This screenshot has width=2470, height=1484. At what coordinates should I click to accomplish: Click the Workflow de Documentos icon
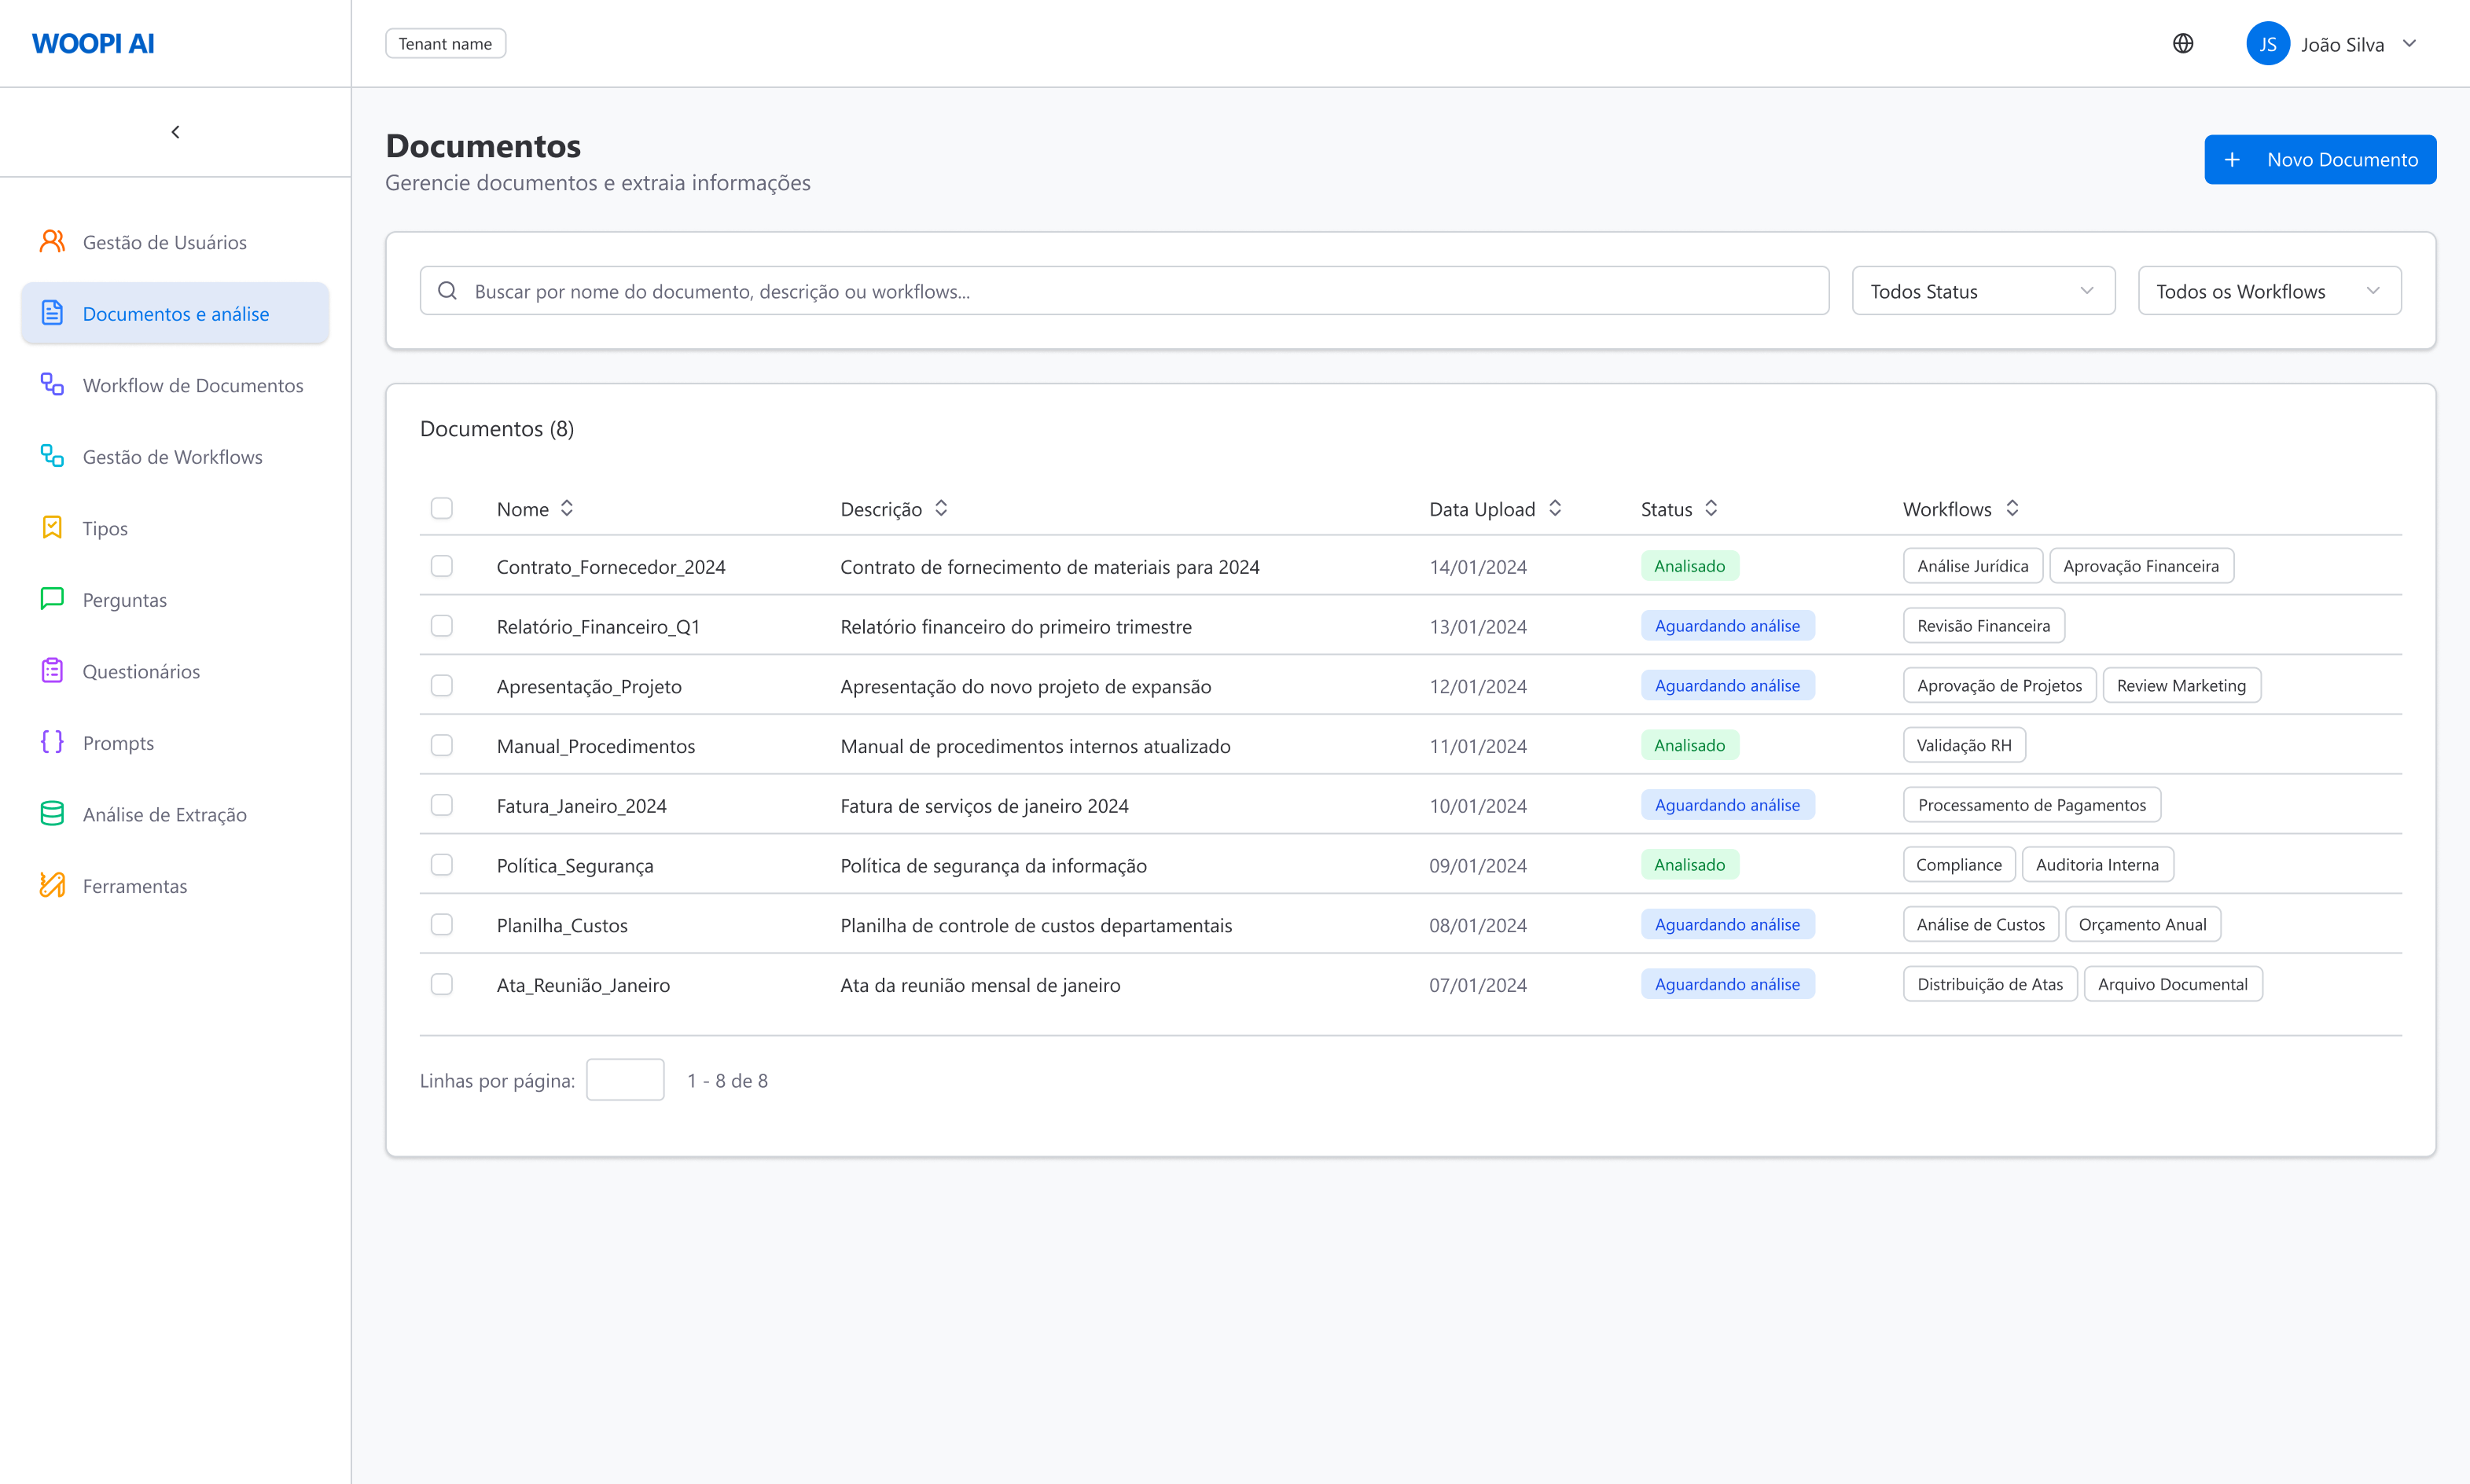pos(52,385)
